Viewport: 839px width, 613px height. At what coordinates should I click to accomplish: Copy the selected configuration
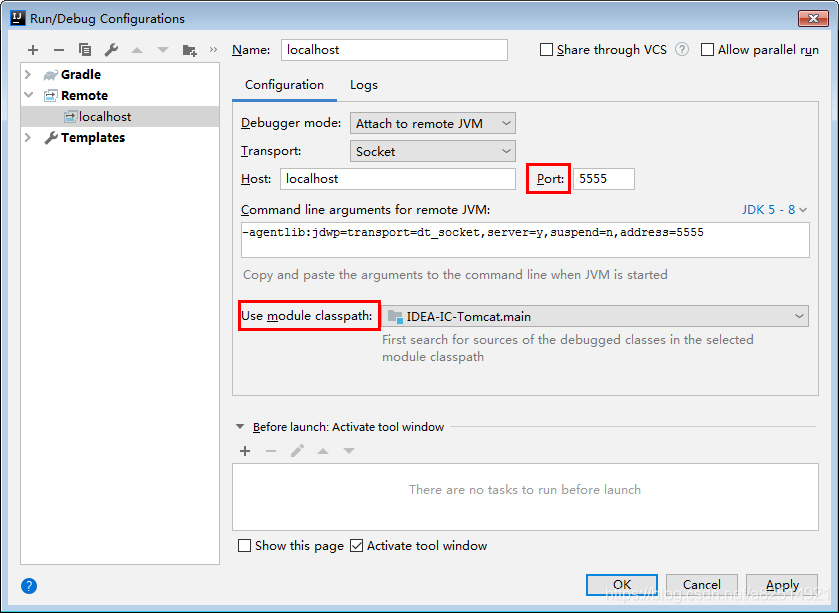pyautogui.click(x=85, y=50)
